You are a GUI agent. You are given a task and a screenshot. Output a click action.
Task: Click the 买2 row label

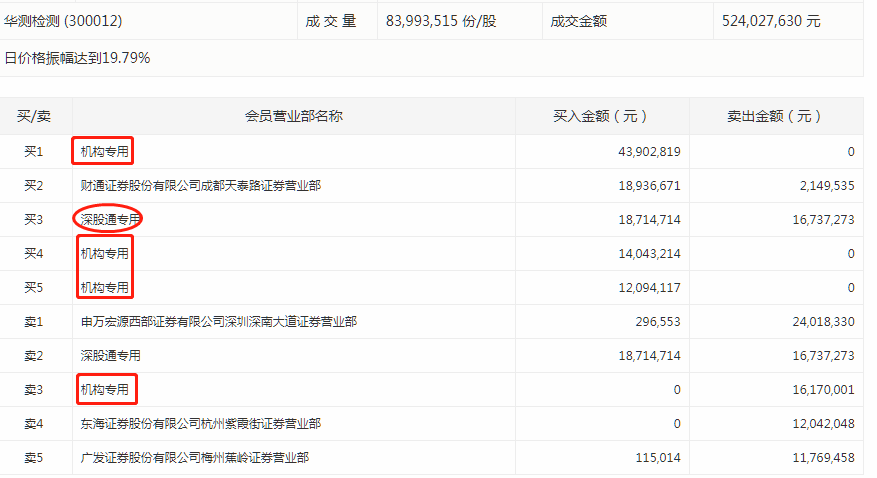[34, 186]
